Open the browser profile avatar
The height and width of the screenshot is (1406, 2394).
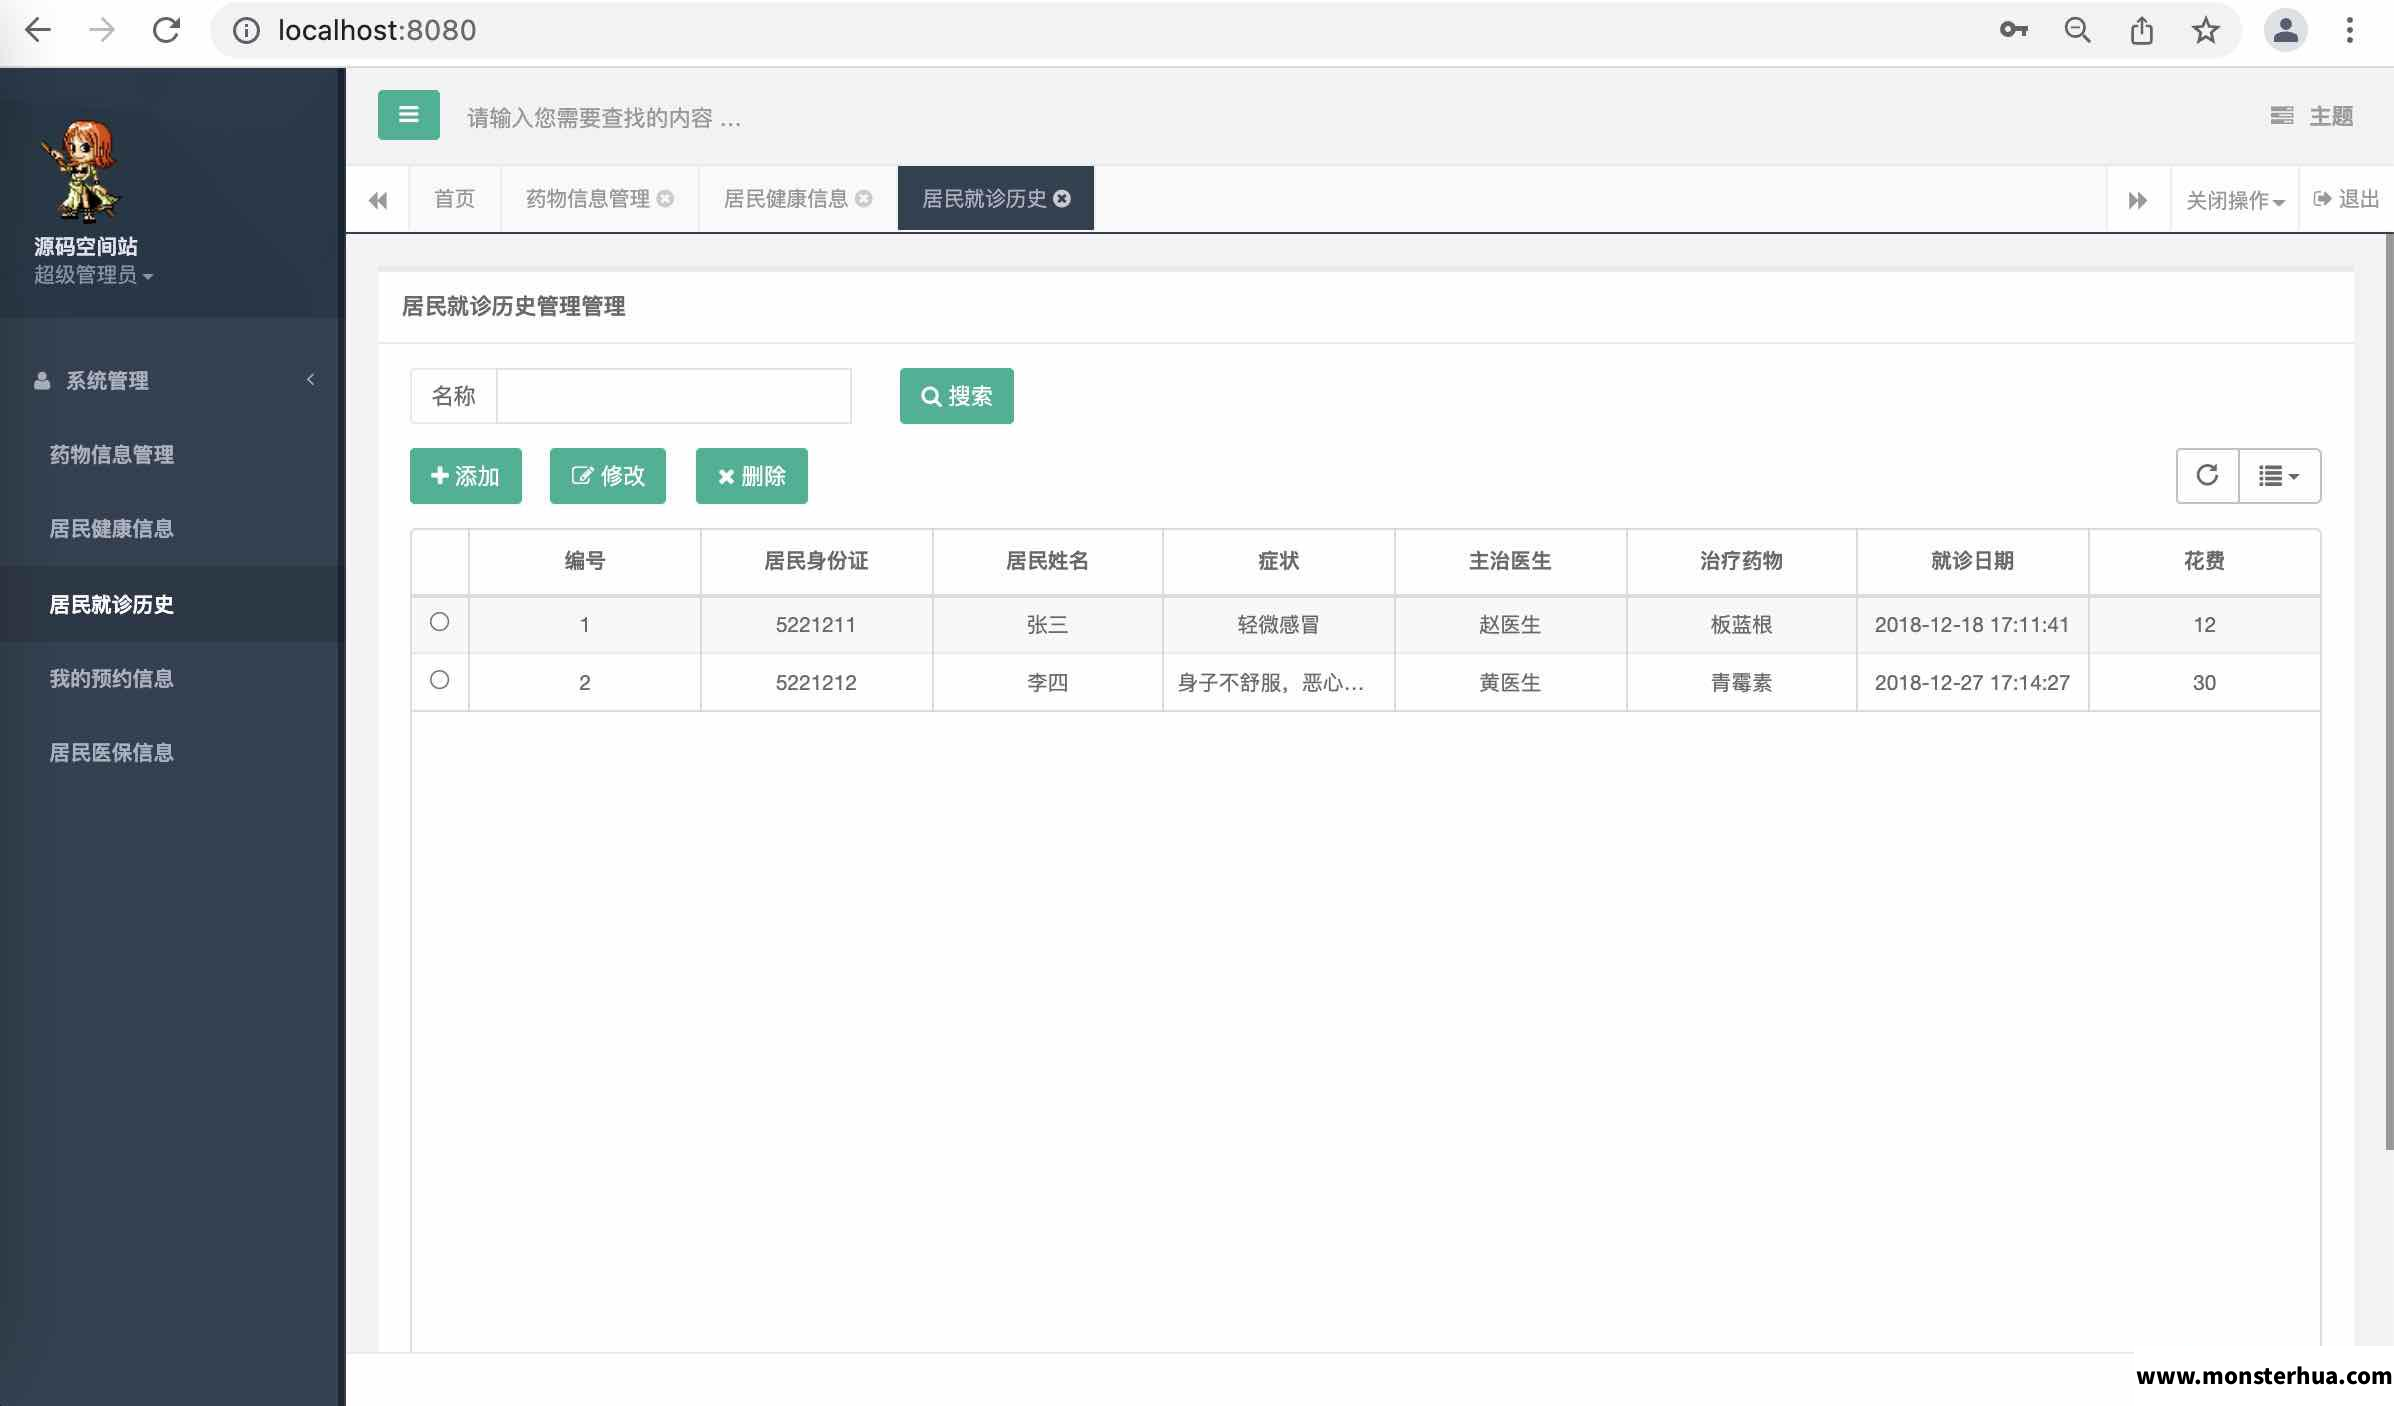click(x=2285, y=30)
